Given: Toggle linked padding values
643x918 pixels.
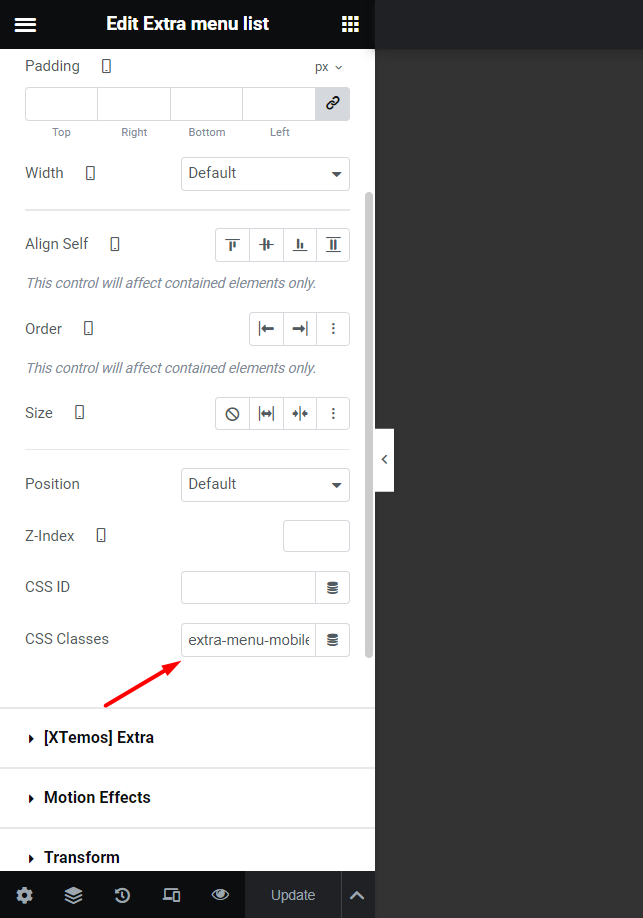Looking at the screenshot, I should (x=333, y=104).
